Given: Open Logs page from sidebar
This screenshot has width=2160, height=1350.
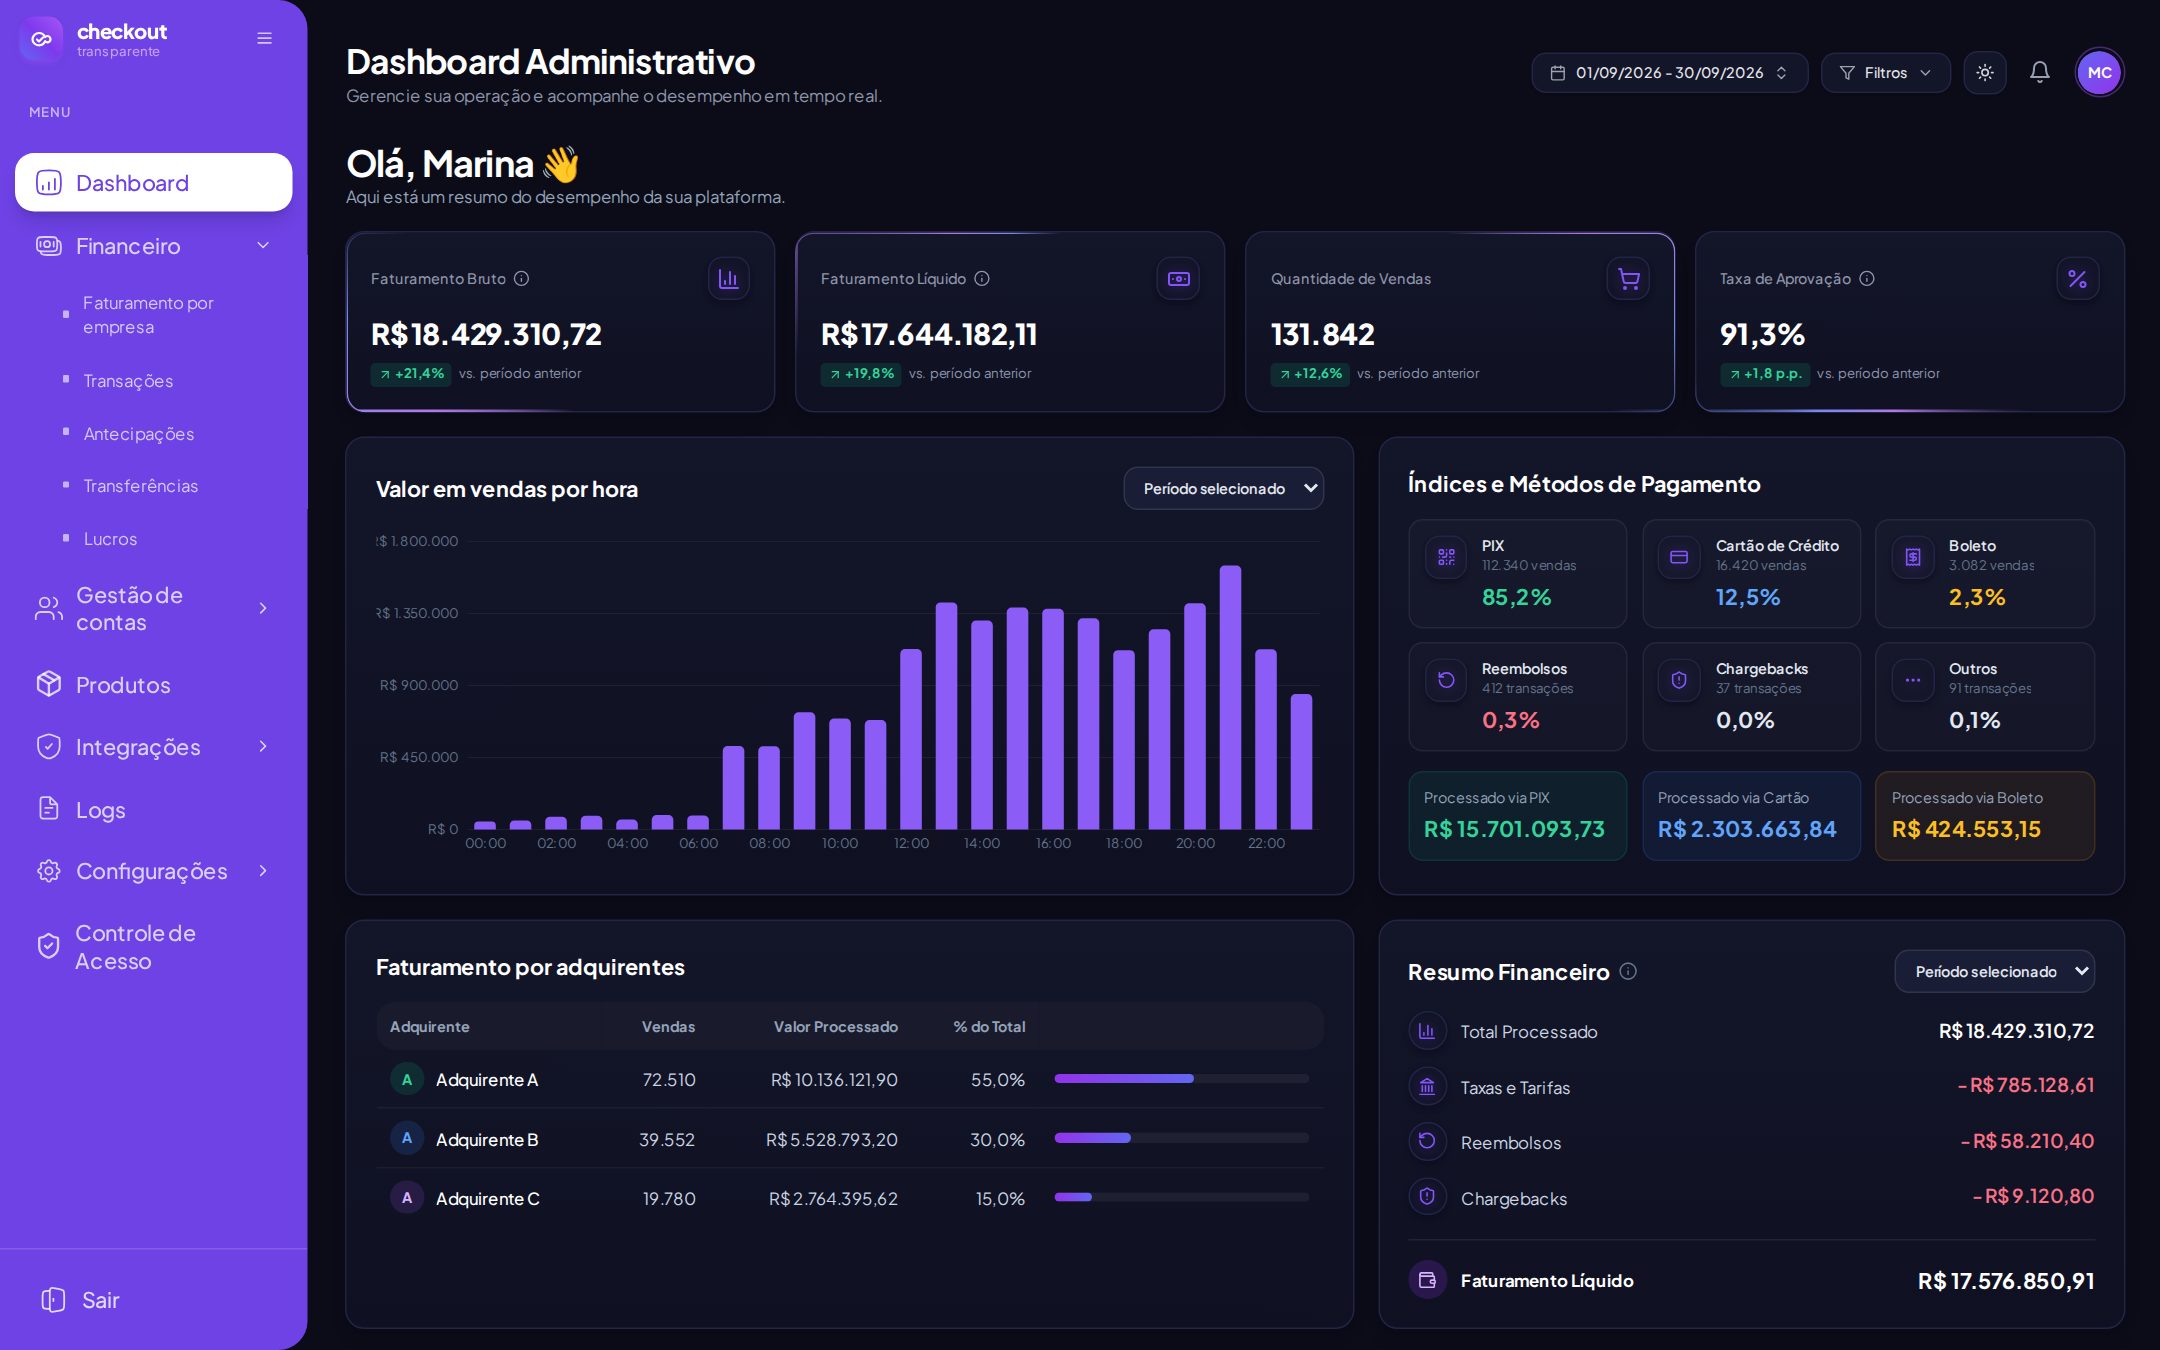Looking at the screenshot, I should point(153,809).
